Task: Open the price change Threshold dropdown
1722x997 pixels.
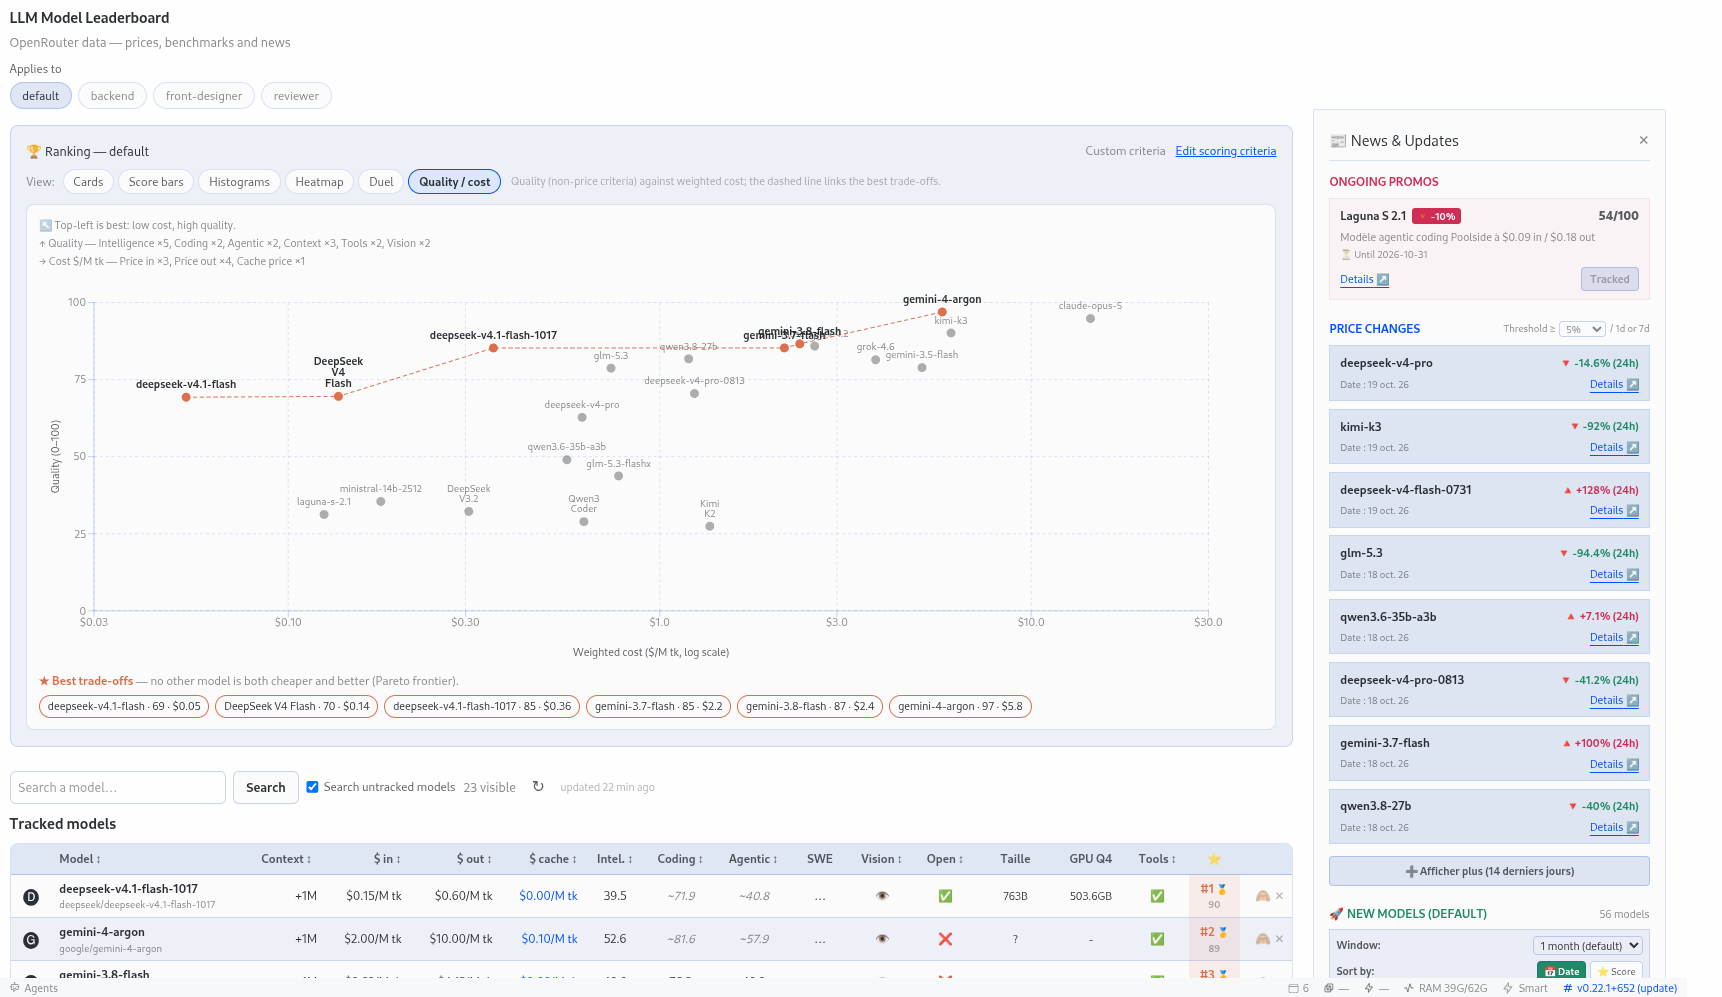Action: point(1582,329)
